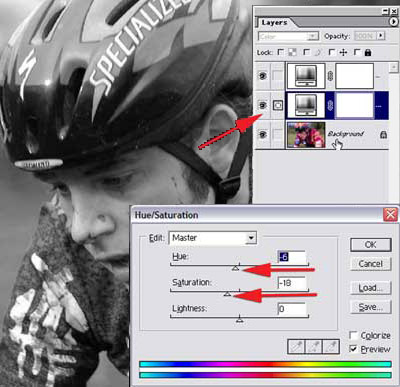The image size is (400, 387).
Task: Hide the selected adjustment layer via its eye icon
Action: (x=263, y=106)
